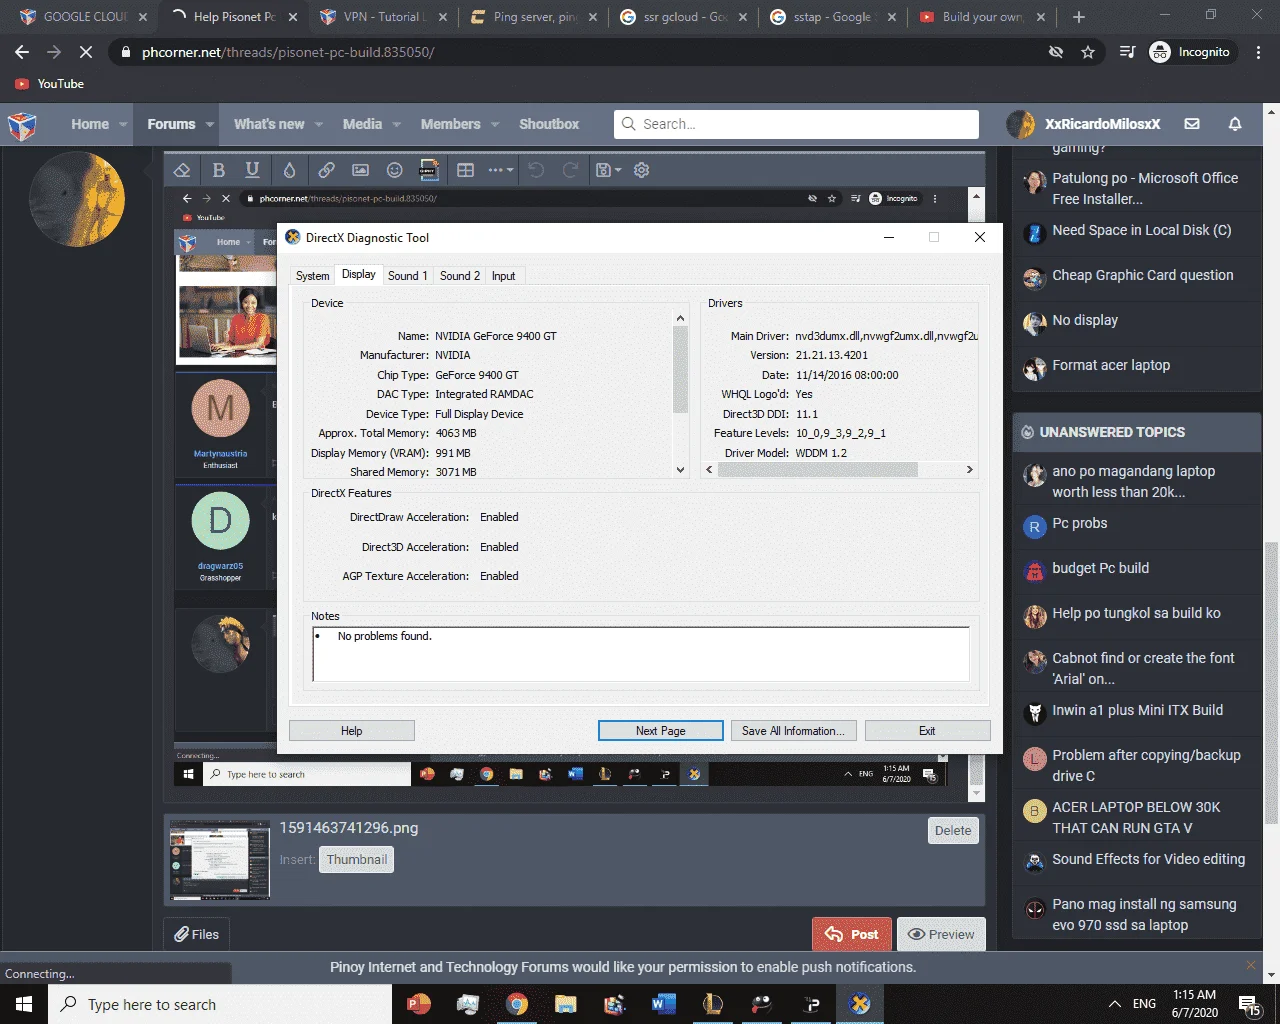Open the alerts bell icon
Viewport: 1280px width, 1024px height.
tap(1235, 124)
